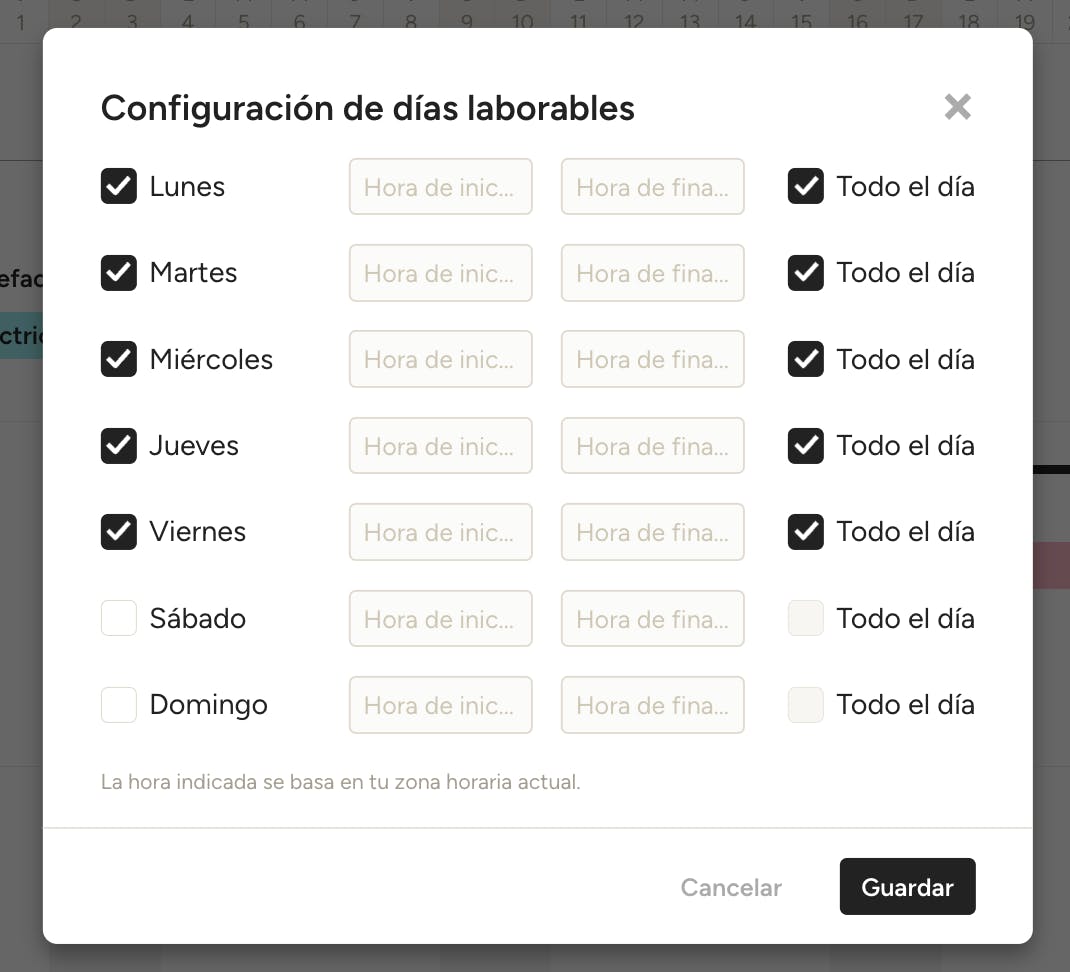Click the Martes end time field

(652, 272)
